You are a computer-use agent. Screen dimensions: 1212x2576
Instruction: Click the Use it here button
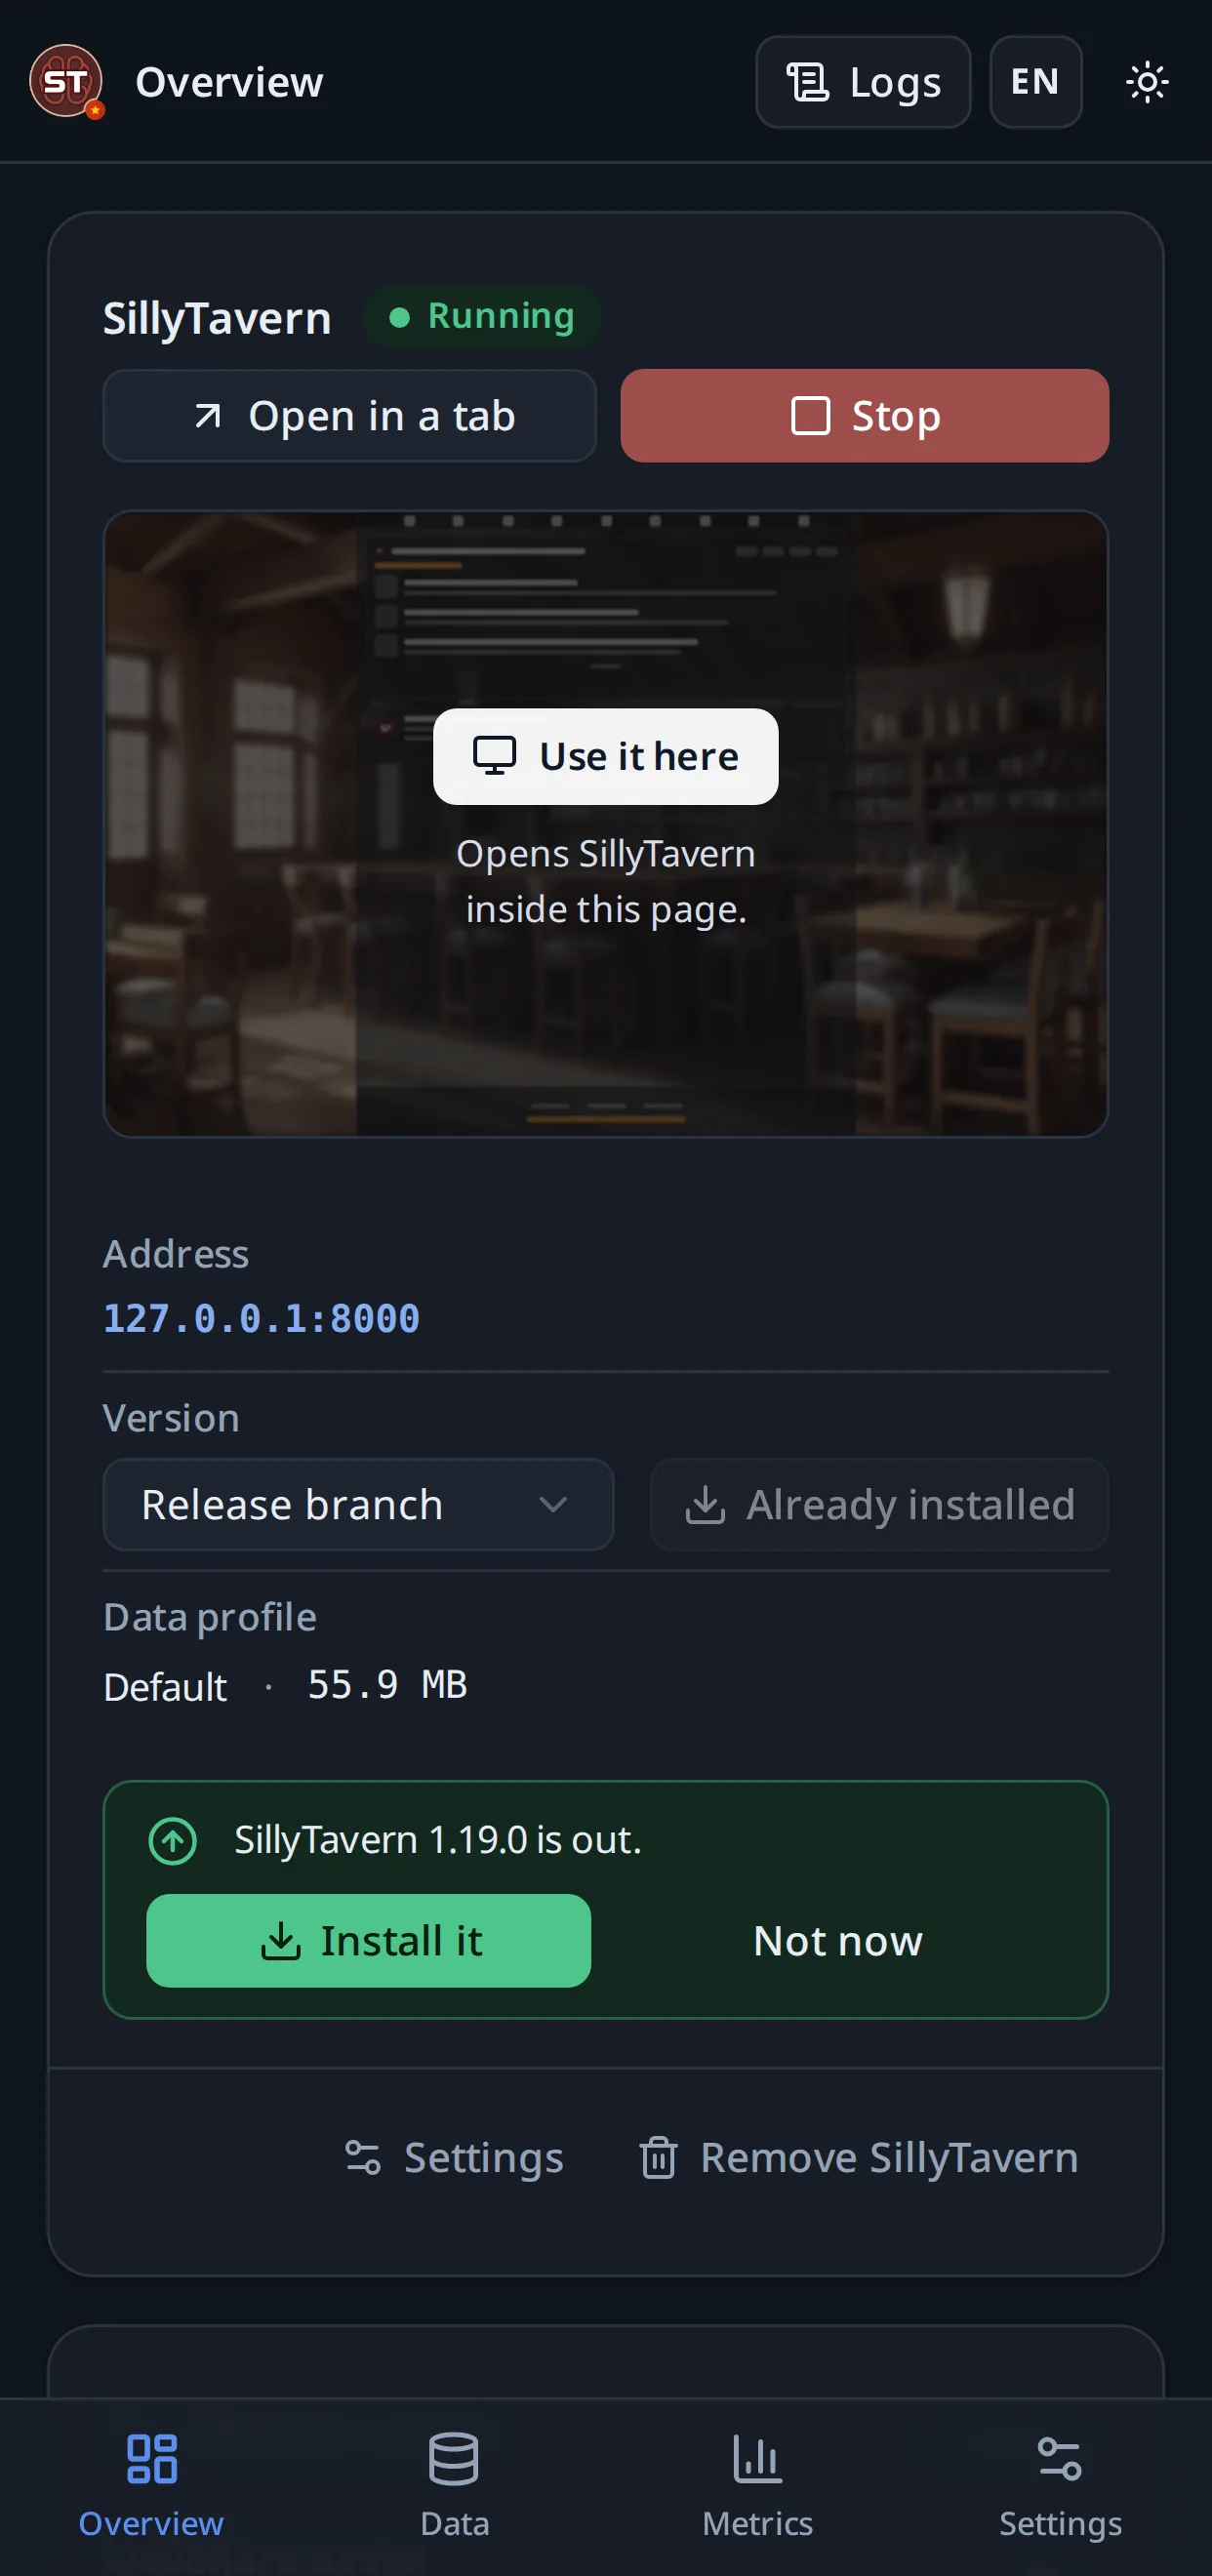pyautogui.click(x=605, y=756)
